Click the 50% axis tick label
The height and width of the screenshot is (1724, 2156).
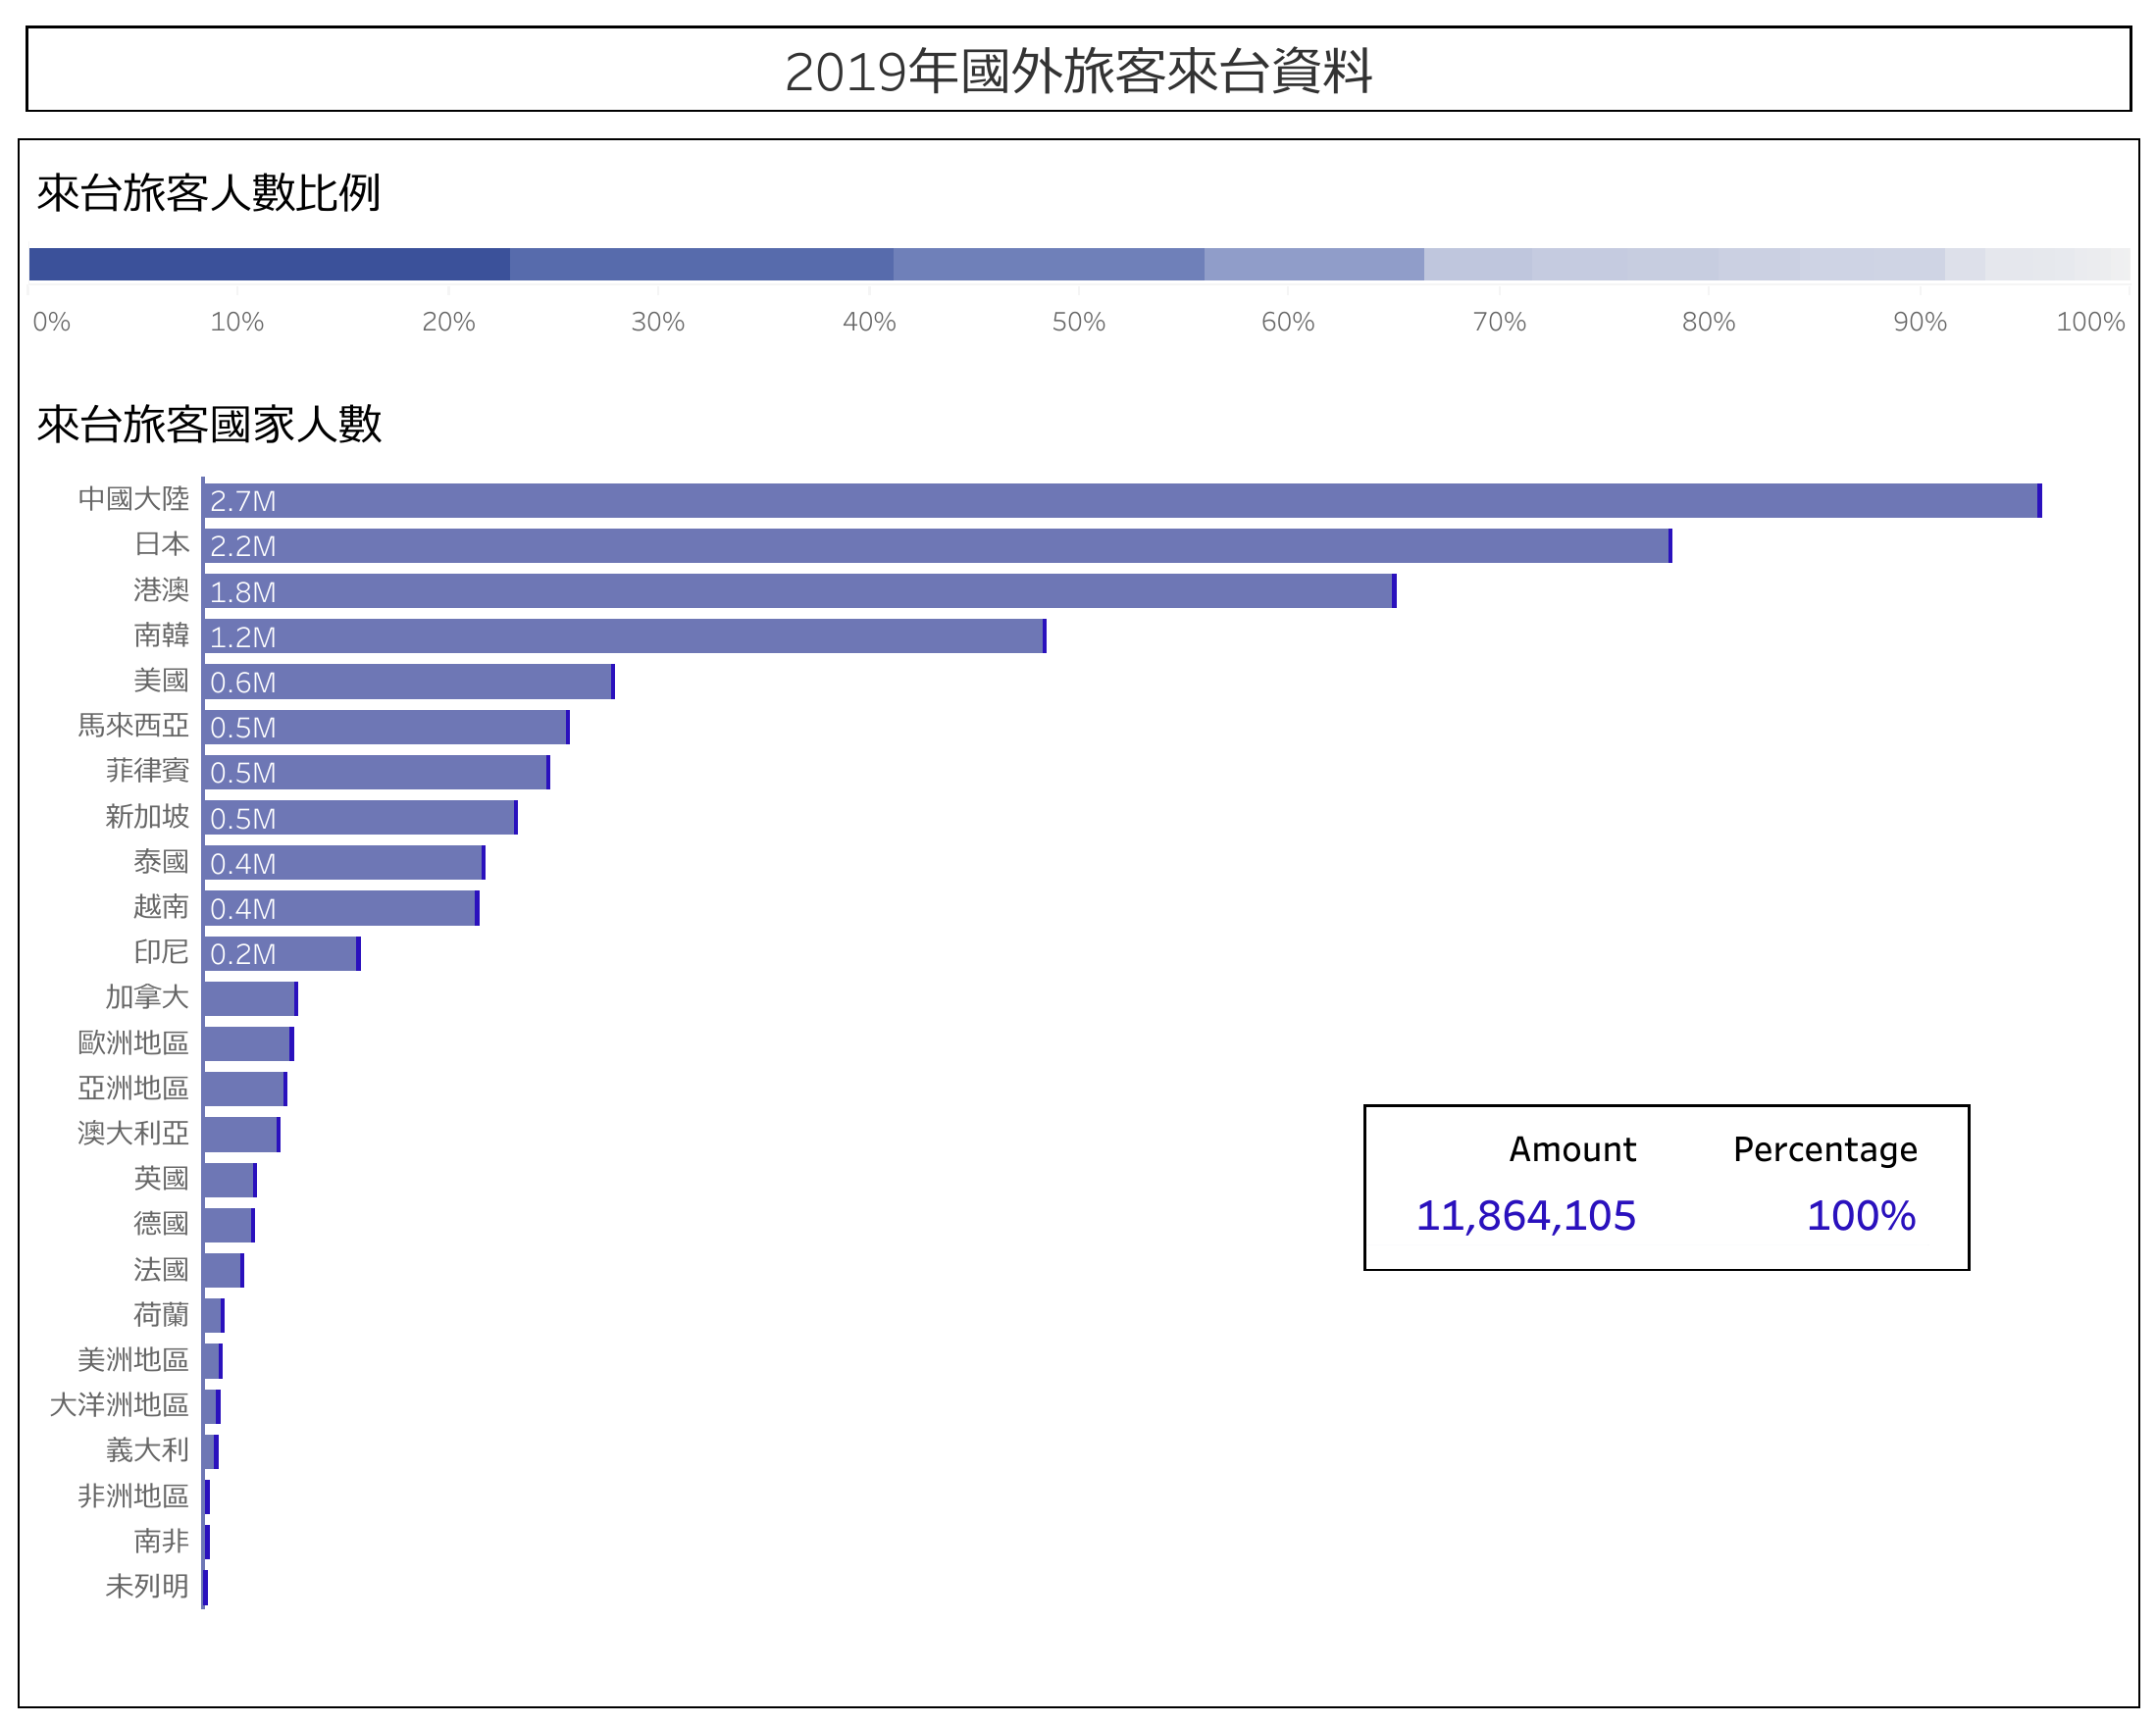pos(1078,321)
